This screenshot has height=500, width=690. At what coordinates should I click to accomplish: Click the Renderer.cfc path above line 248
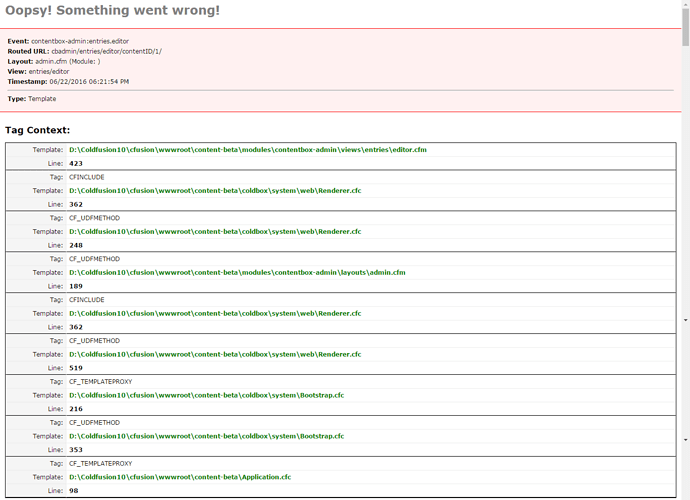215,231
